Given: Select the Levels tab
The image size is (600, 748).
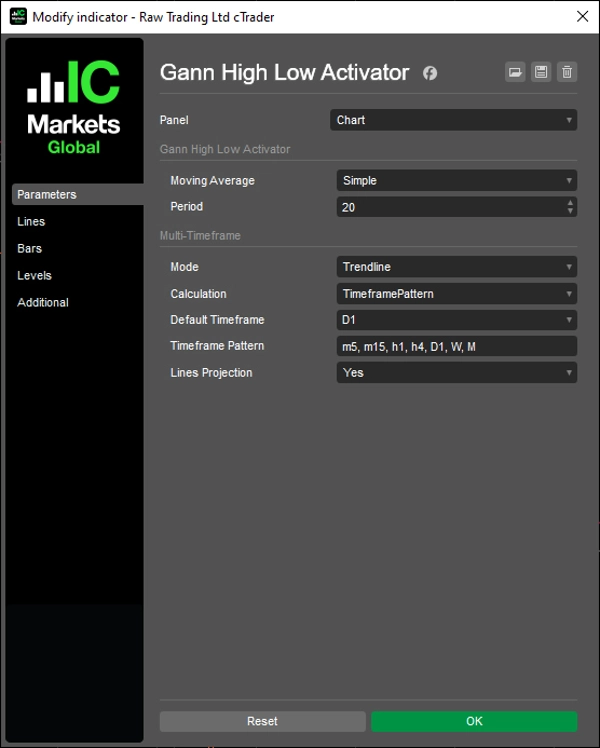Looking at the screenshot, I should coord(34,276).
